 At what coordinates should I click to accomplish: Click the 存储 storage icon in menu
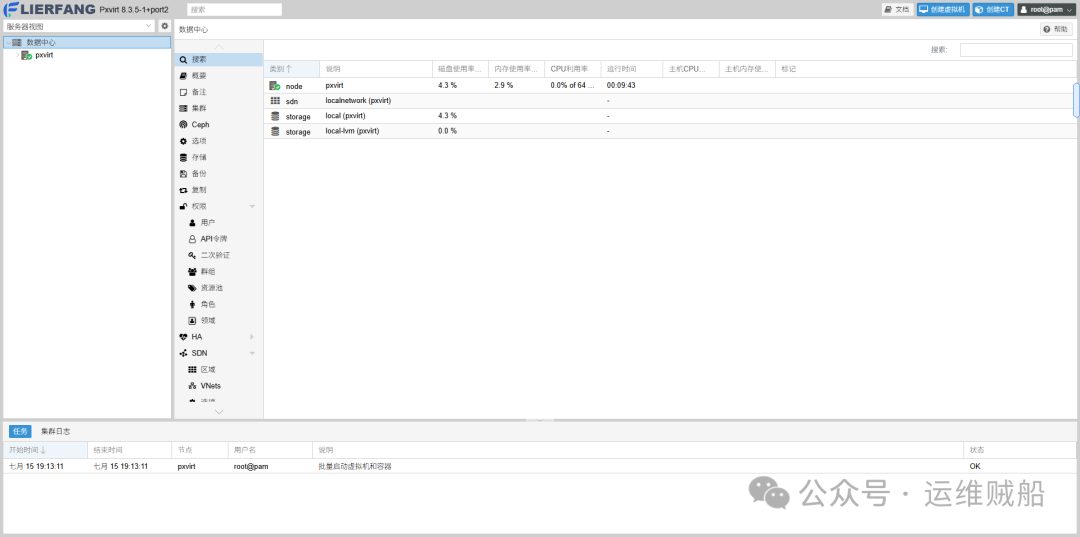point(183,158)
